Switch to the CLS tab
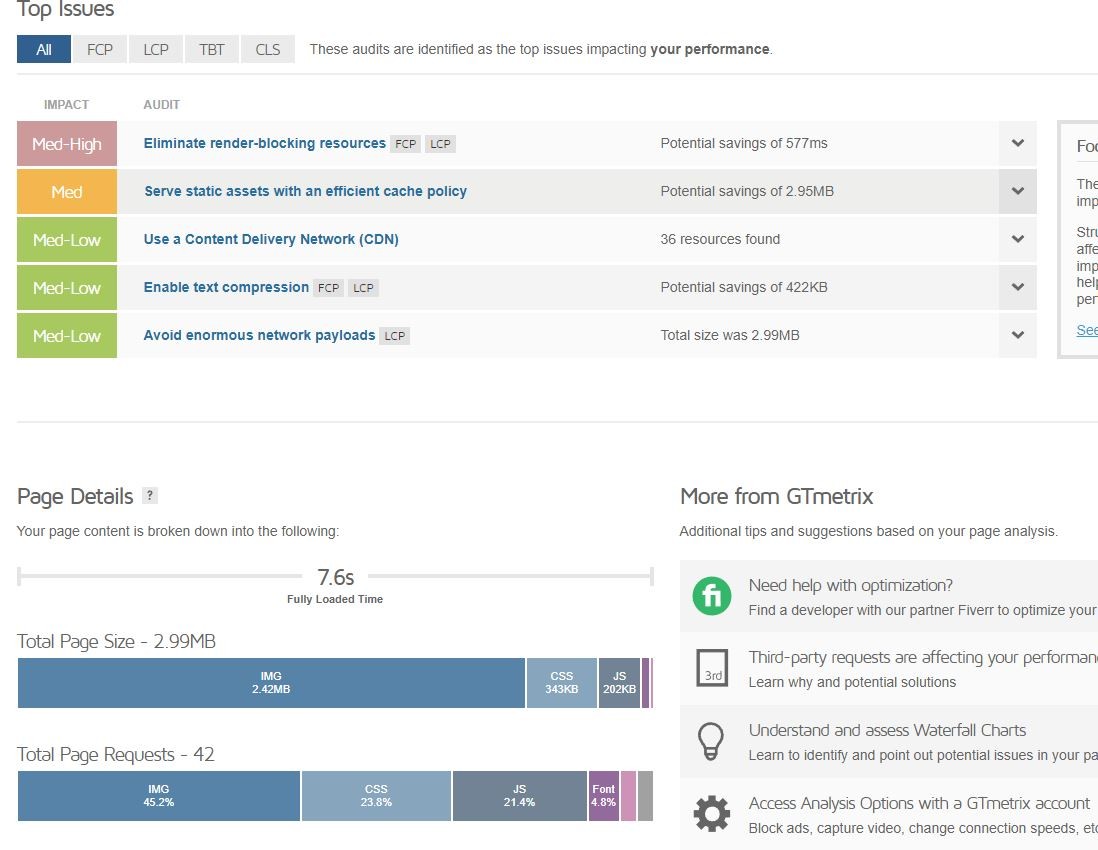Image resolution: width=1098 pixels, height=850 pixels. tap(267, 50)
